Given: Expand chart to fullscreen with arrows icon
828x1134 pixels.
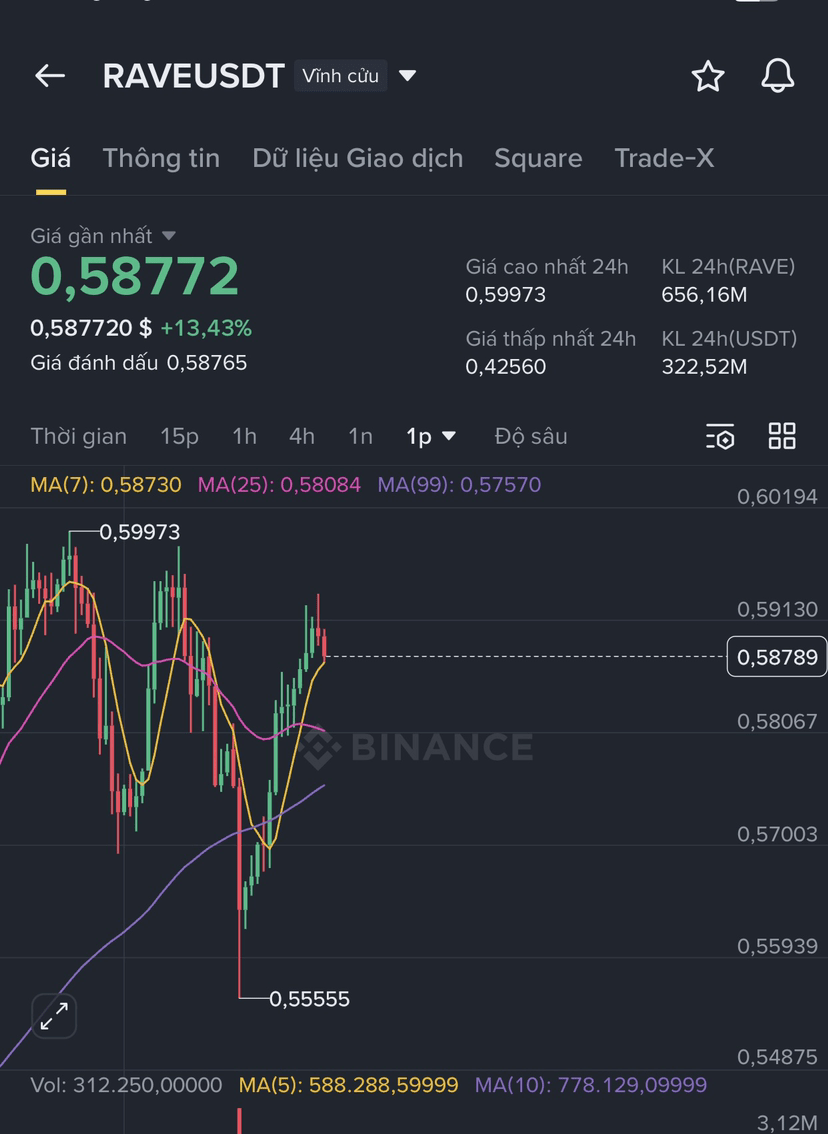Looking at the screenshot, I should click(54, 1016).
